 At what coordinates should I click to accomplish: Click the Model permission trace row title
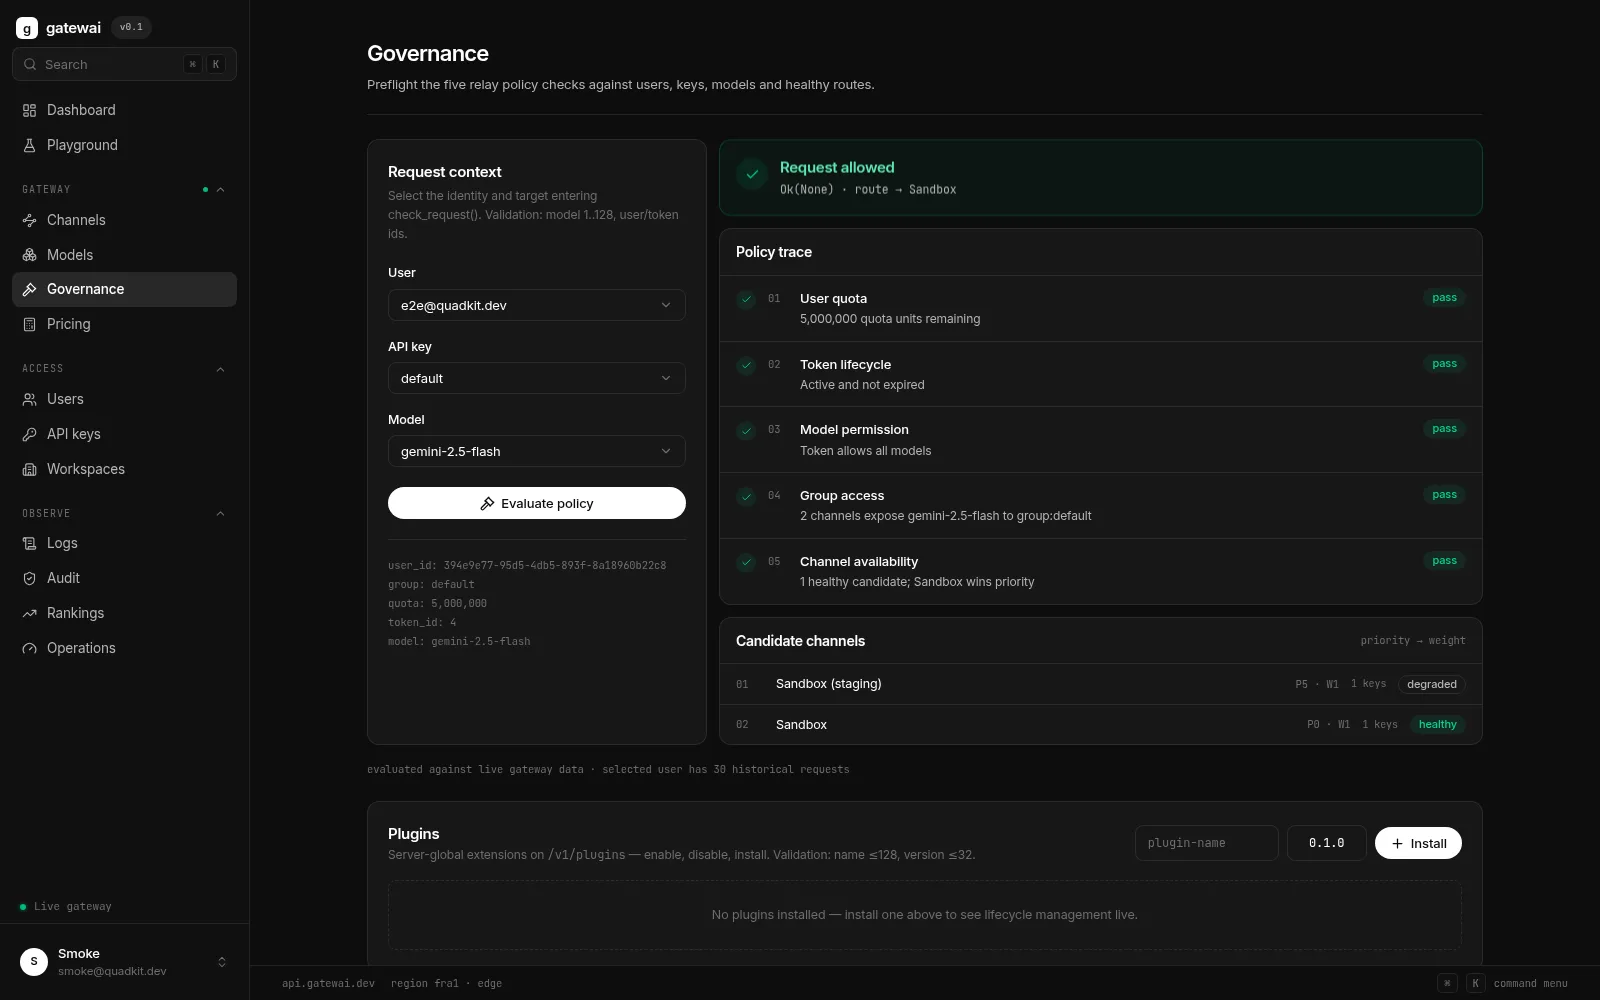point(854,430)
